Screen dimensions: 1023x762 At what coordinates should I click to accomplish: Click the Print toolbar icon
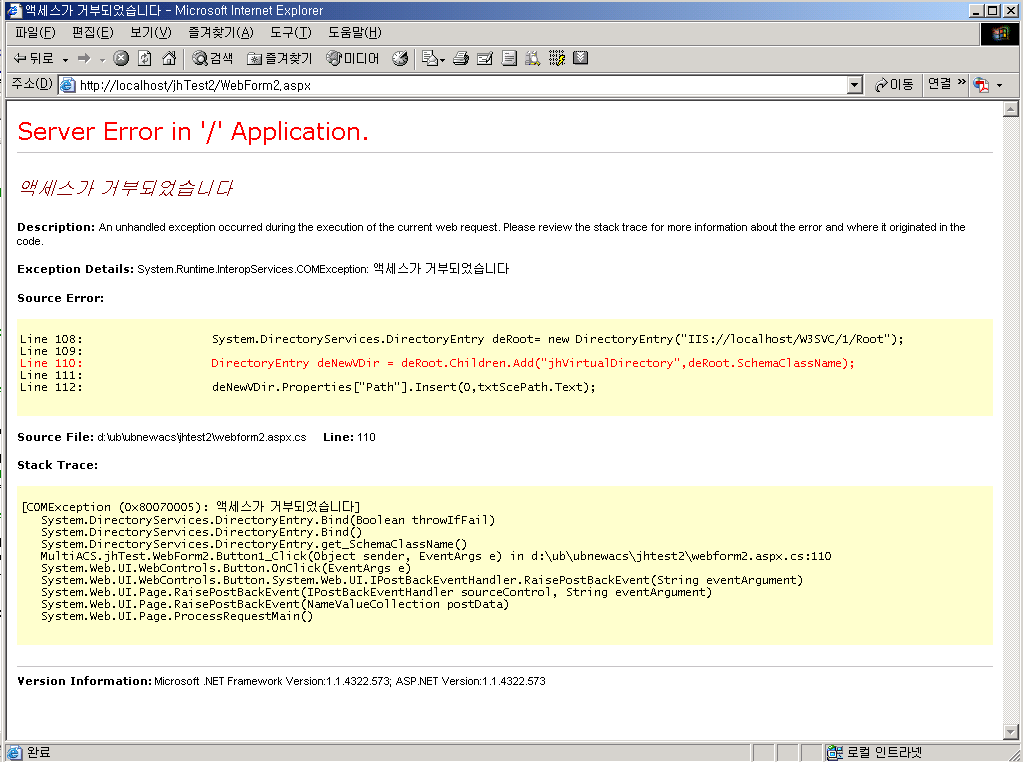coord(461,59)
